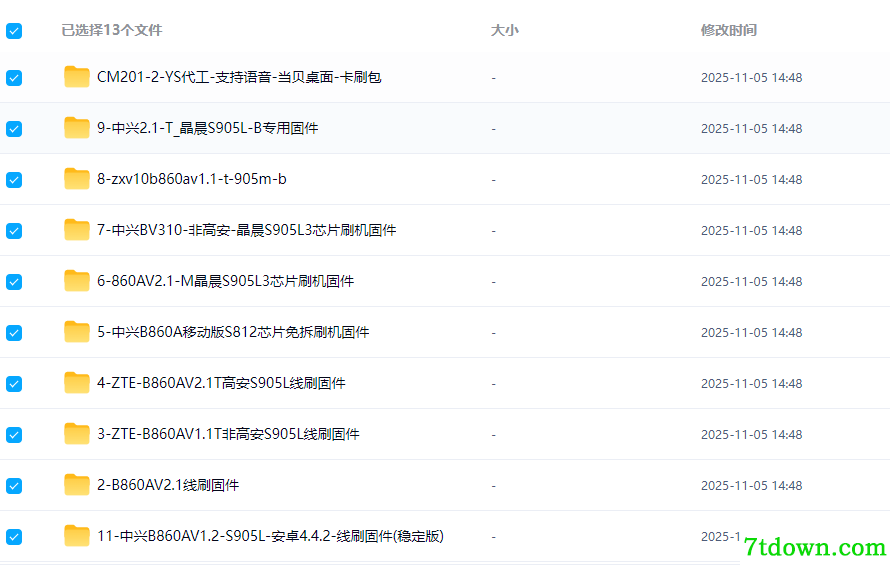This screenshot has height=566, width=890.
Task: Open 2-B860AV2.1线刷固件 folder name
Action: 168,485
